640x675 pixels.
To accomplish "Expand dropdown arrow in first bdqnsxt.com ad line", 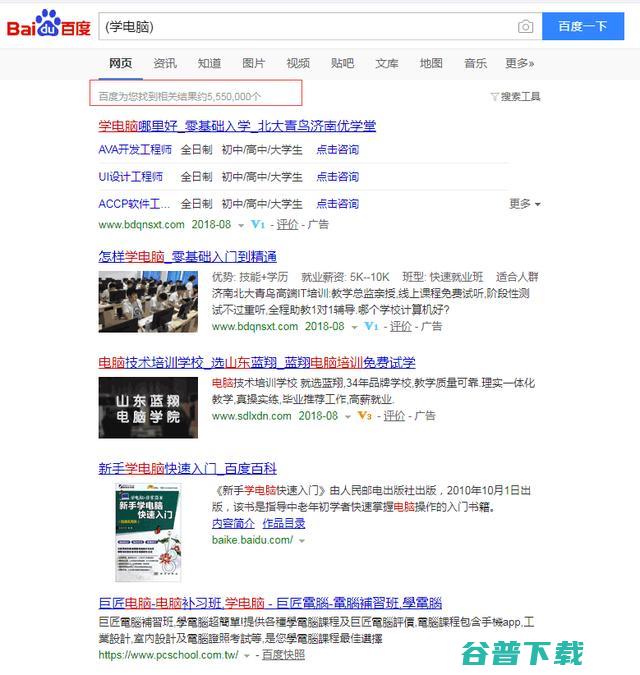I will tap(241, 225).
